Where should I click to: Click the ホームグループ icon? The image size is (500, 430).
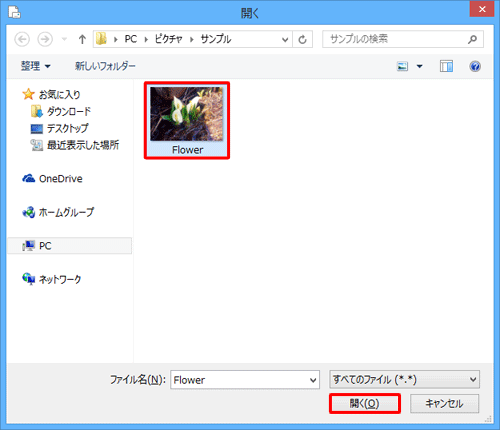pos(29,212)
